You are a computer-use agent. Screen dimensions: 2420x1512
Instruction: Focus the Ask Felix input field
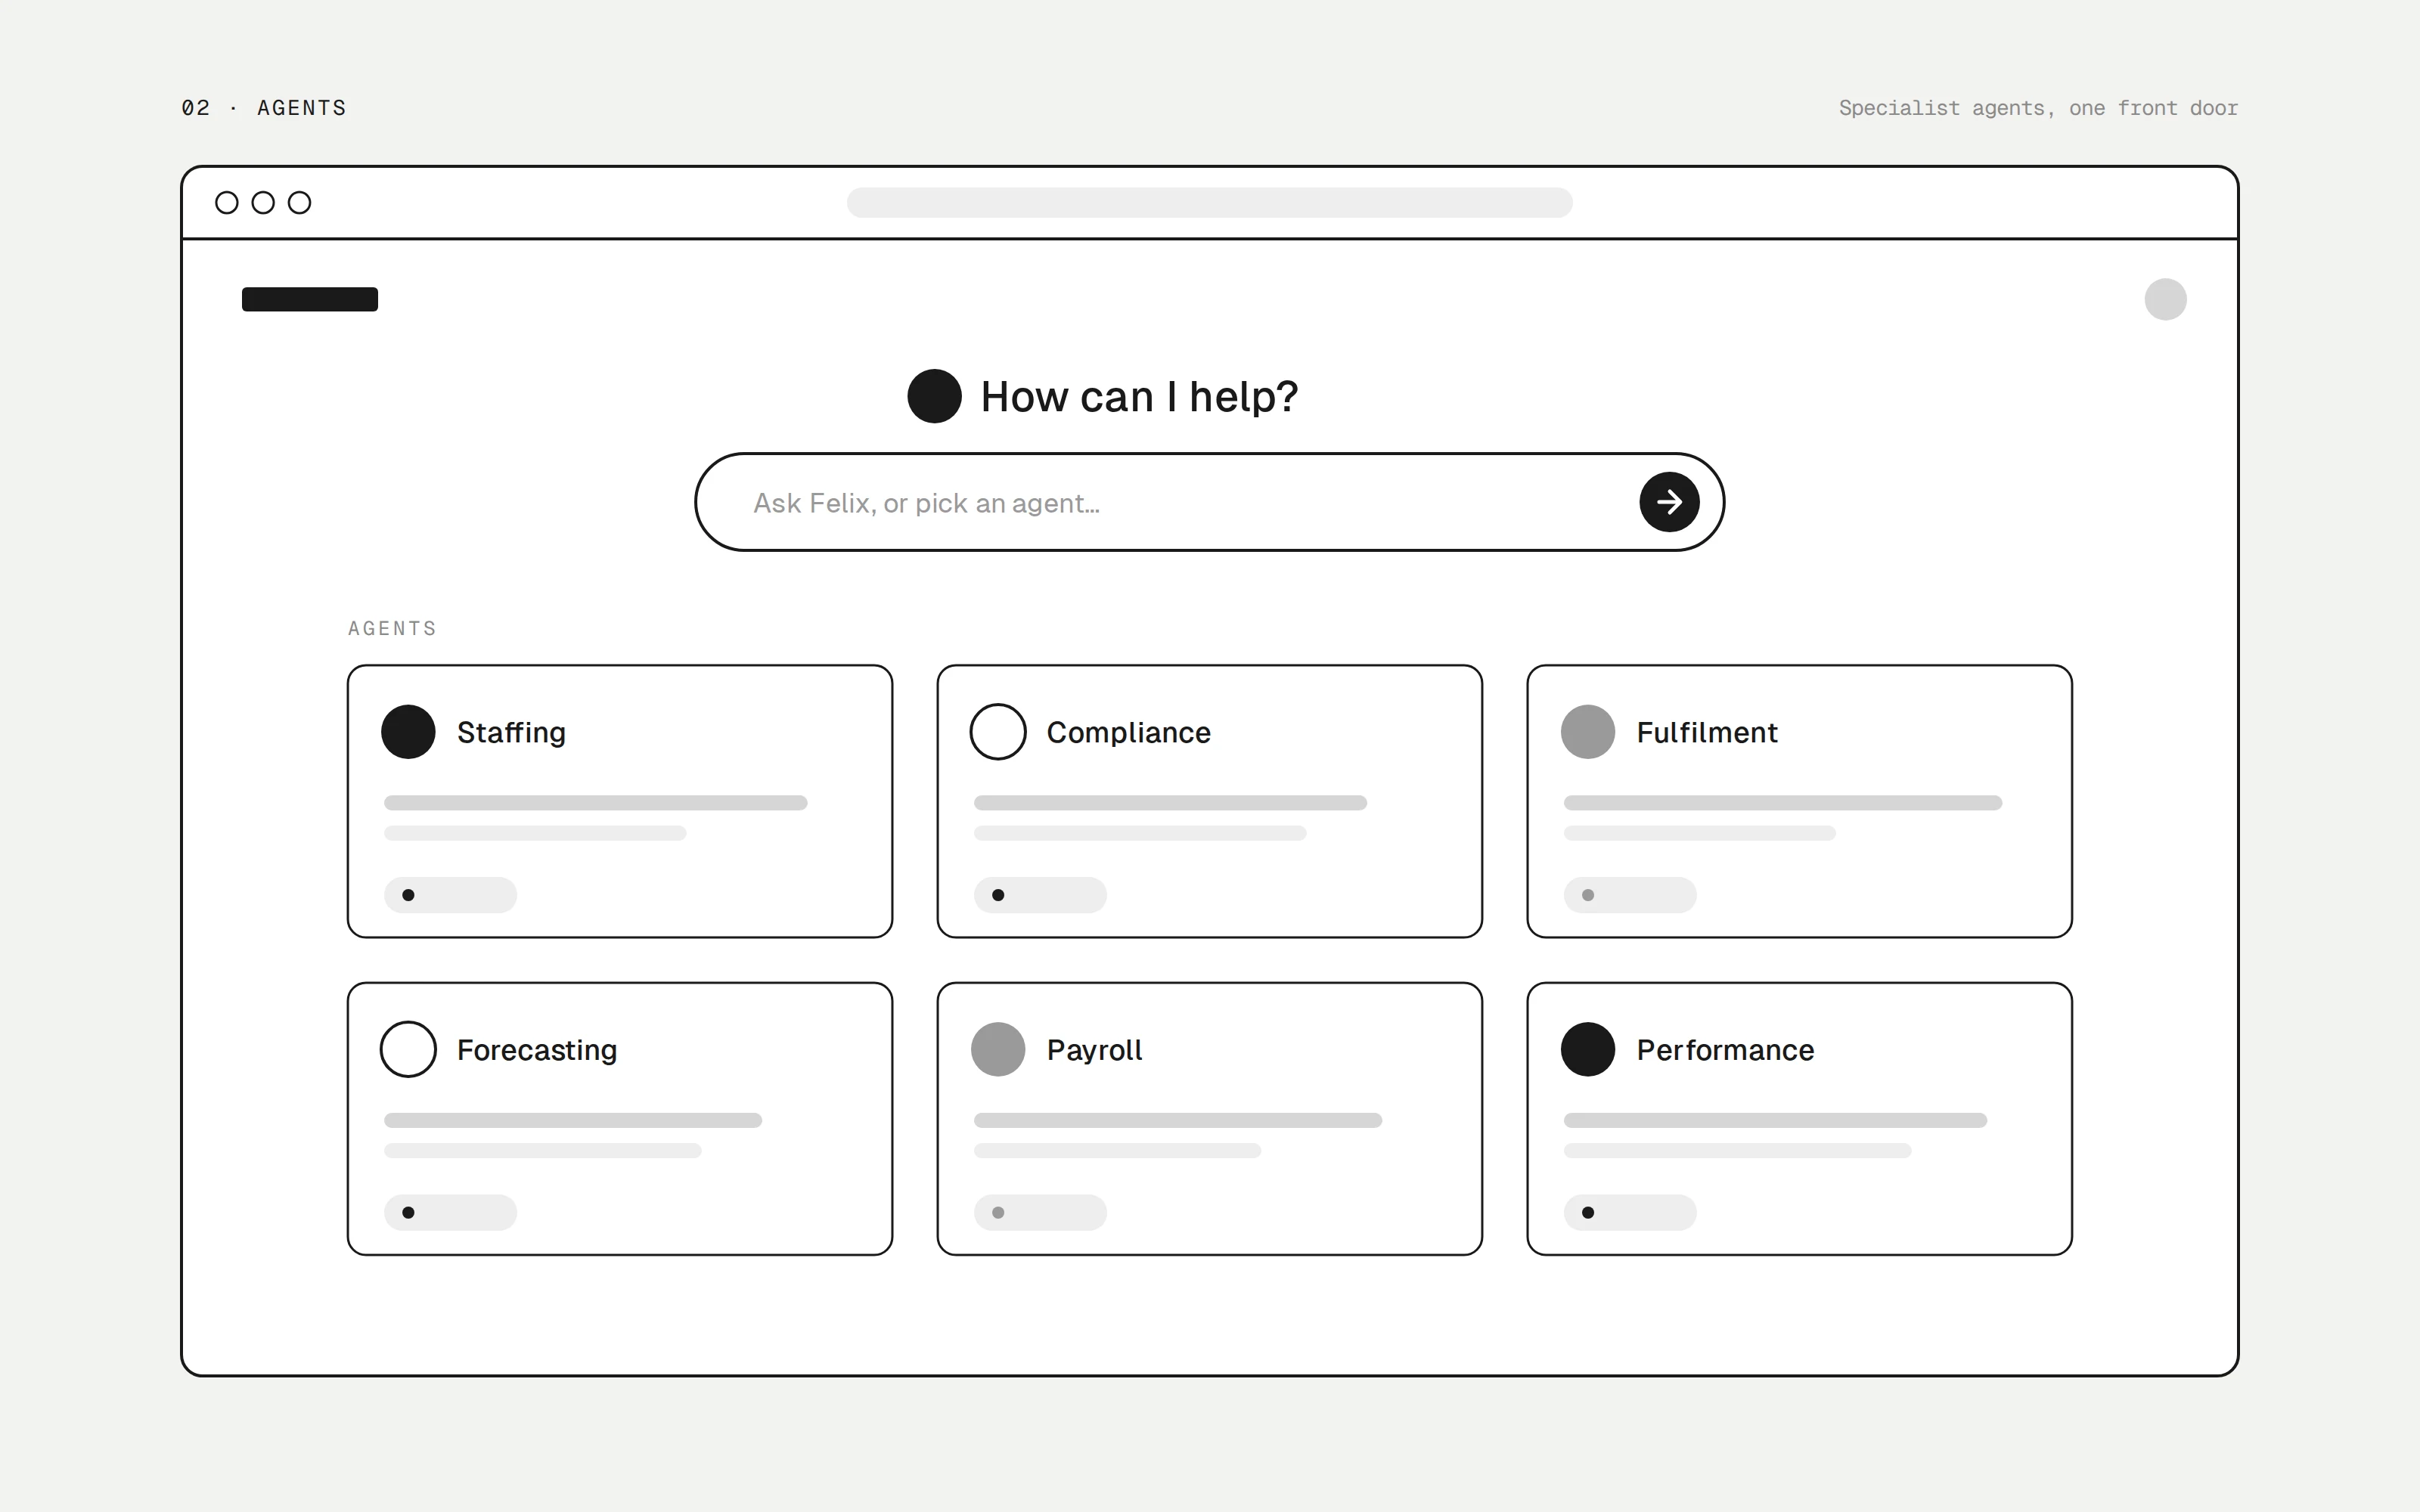click(1210, 502)
